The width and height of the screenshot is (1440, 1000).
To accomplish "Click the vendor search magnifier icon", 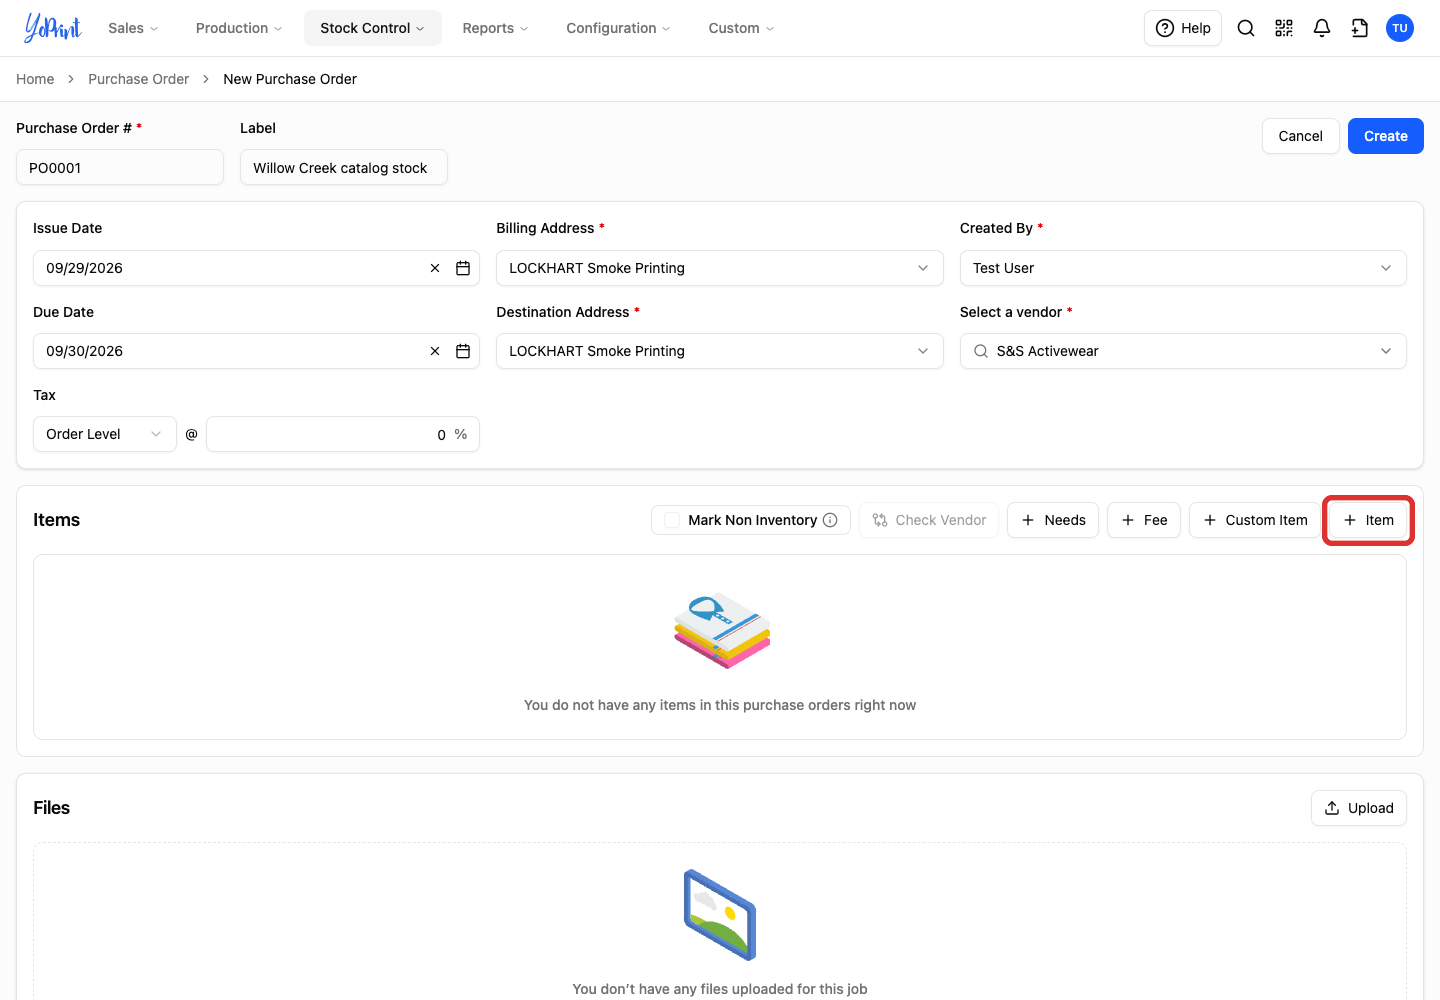I will pos(981,351).
